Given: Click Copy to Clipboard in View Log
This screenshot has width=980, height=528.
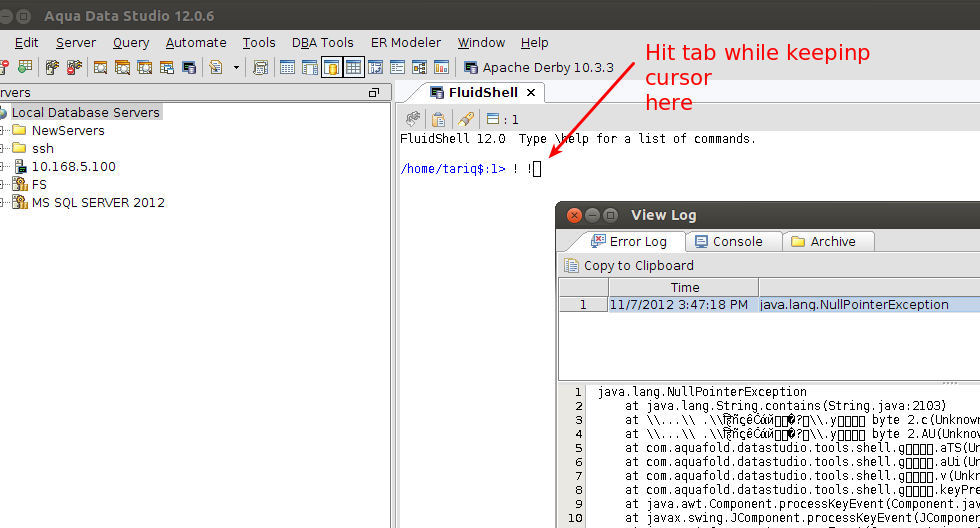Looking at the screenshot, I should point(629,266).
